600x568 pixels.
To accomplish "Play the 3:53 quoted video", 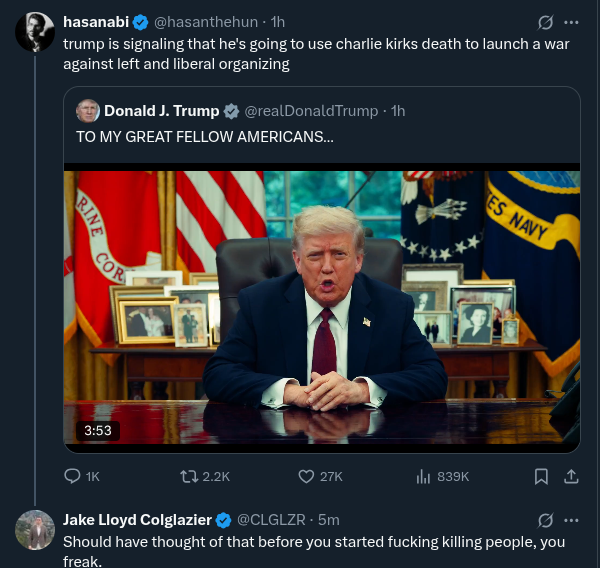I will 322,308.
